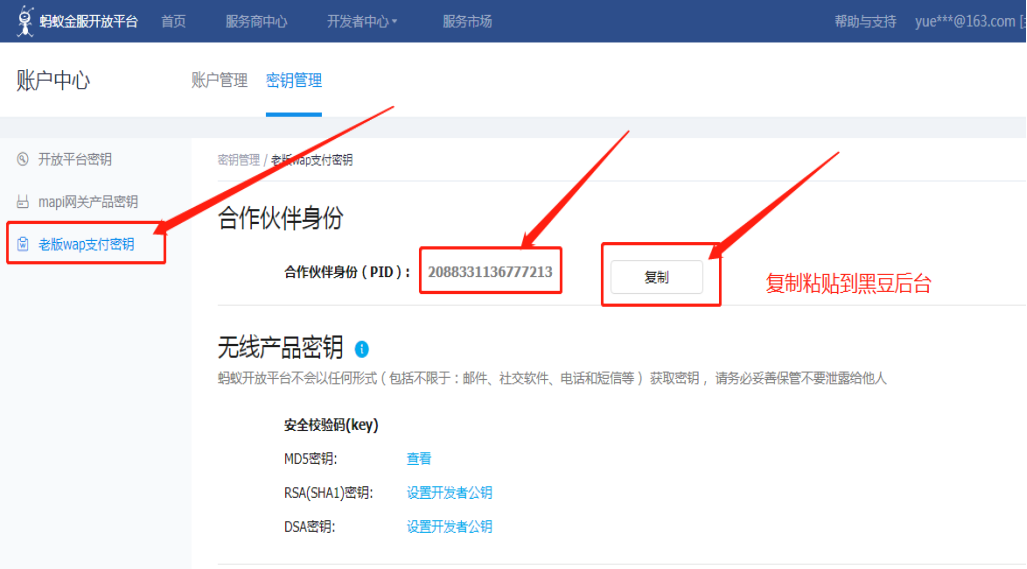Click the wap icon beside 老版wap支付密钥

pos(23,244)
